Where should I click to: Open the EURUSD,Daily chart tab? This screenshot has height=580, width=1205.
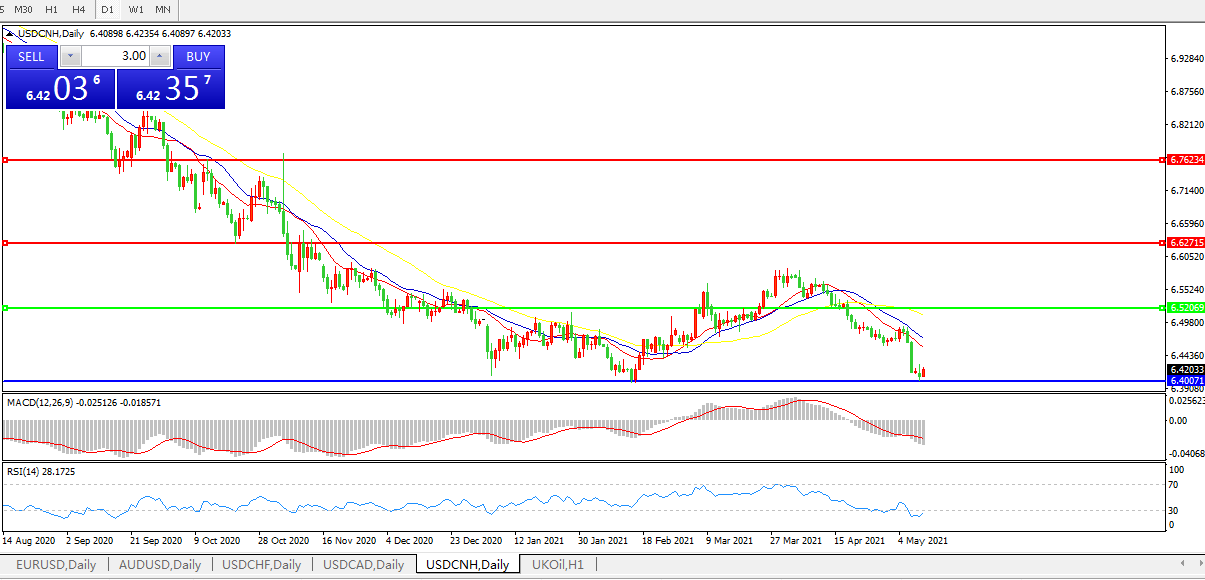(x=56, y=565)
